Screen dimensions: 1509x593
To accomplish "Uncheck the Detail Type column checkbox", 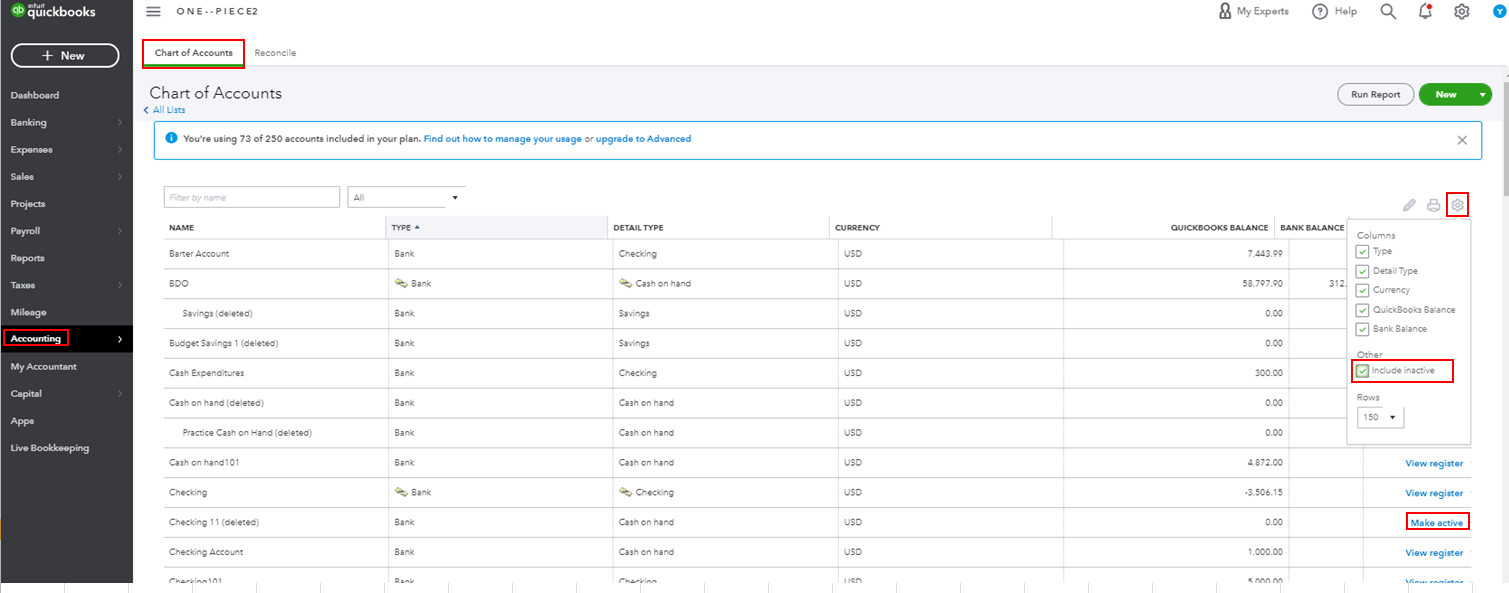I will tap(1362, 271).
